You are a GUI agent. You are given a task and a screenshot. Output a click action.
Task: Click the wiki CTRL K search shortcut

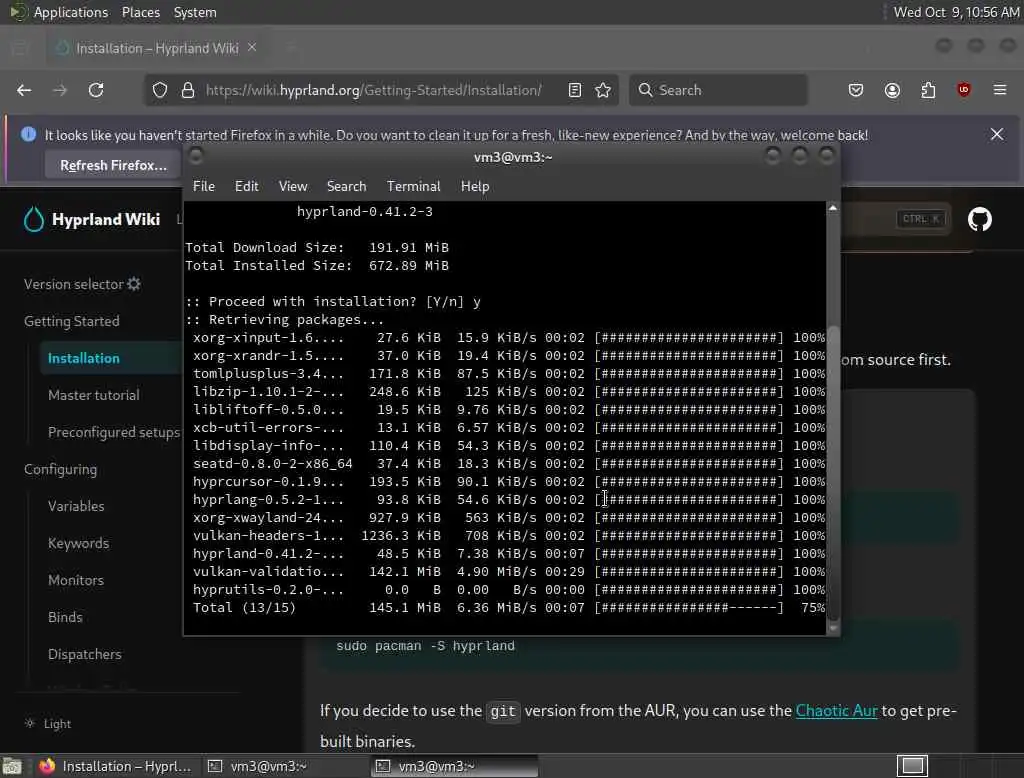coord(921,219)
